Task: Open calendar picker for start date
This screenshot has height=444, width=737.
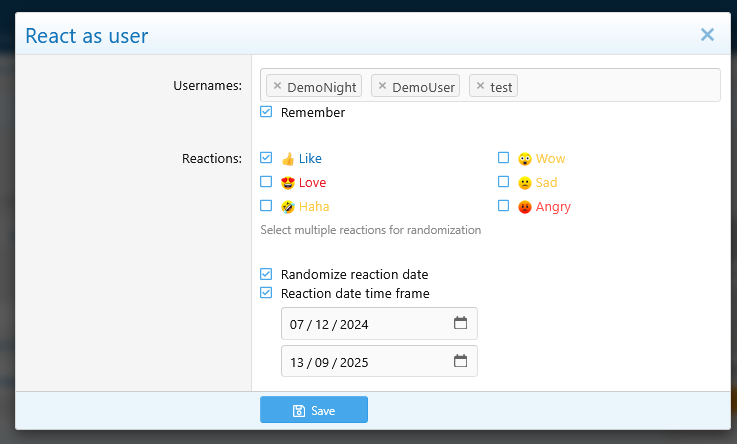Action: [x=460, y=324]
